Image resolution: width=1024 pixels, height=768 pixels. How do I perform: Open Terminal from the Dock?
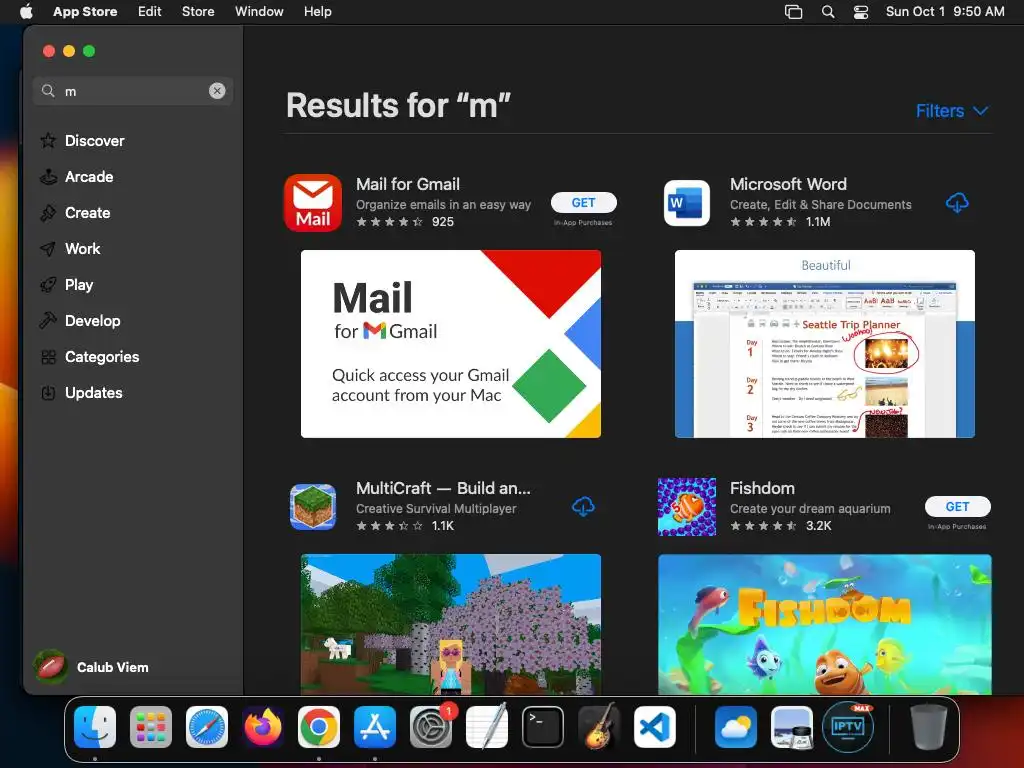click(x=543, y=727)
